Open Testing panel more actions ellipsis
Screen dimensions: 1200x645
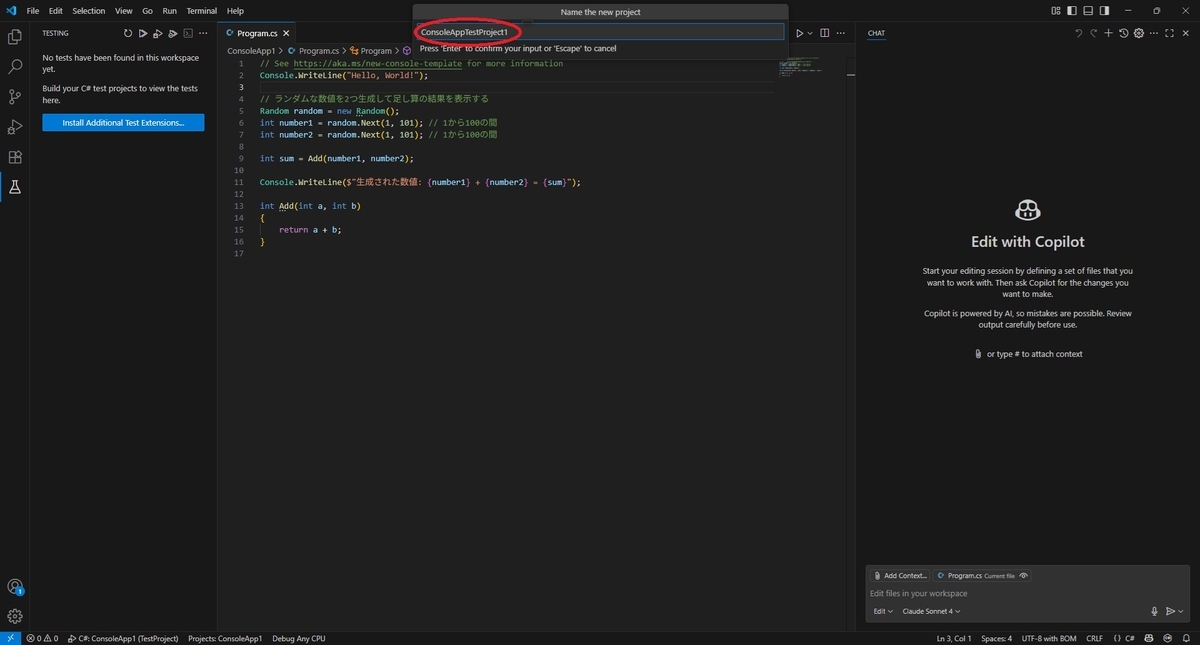(203, 33)
